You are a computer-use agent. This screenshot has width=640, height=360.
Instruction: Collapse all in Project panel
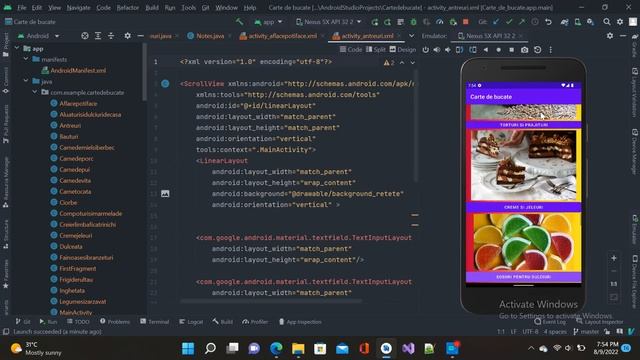111,36
